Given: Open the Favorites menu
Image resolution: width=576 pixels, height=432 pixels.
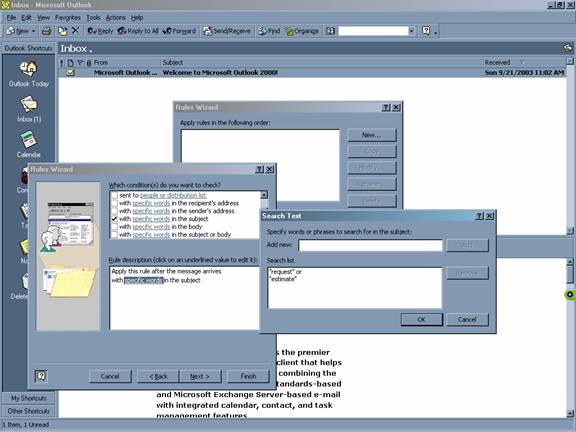Looking at the screenshot, I should (x=68, y=17).
